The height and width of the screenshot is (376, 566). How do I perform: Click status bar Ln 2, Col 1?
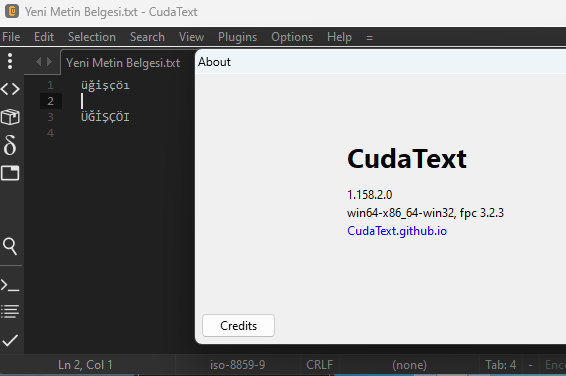[85, 365]
